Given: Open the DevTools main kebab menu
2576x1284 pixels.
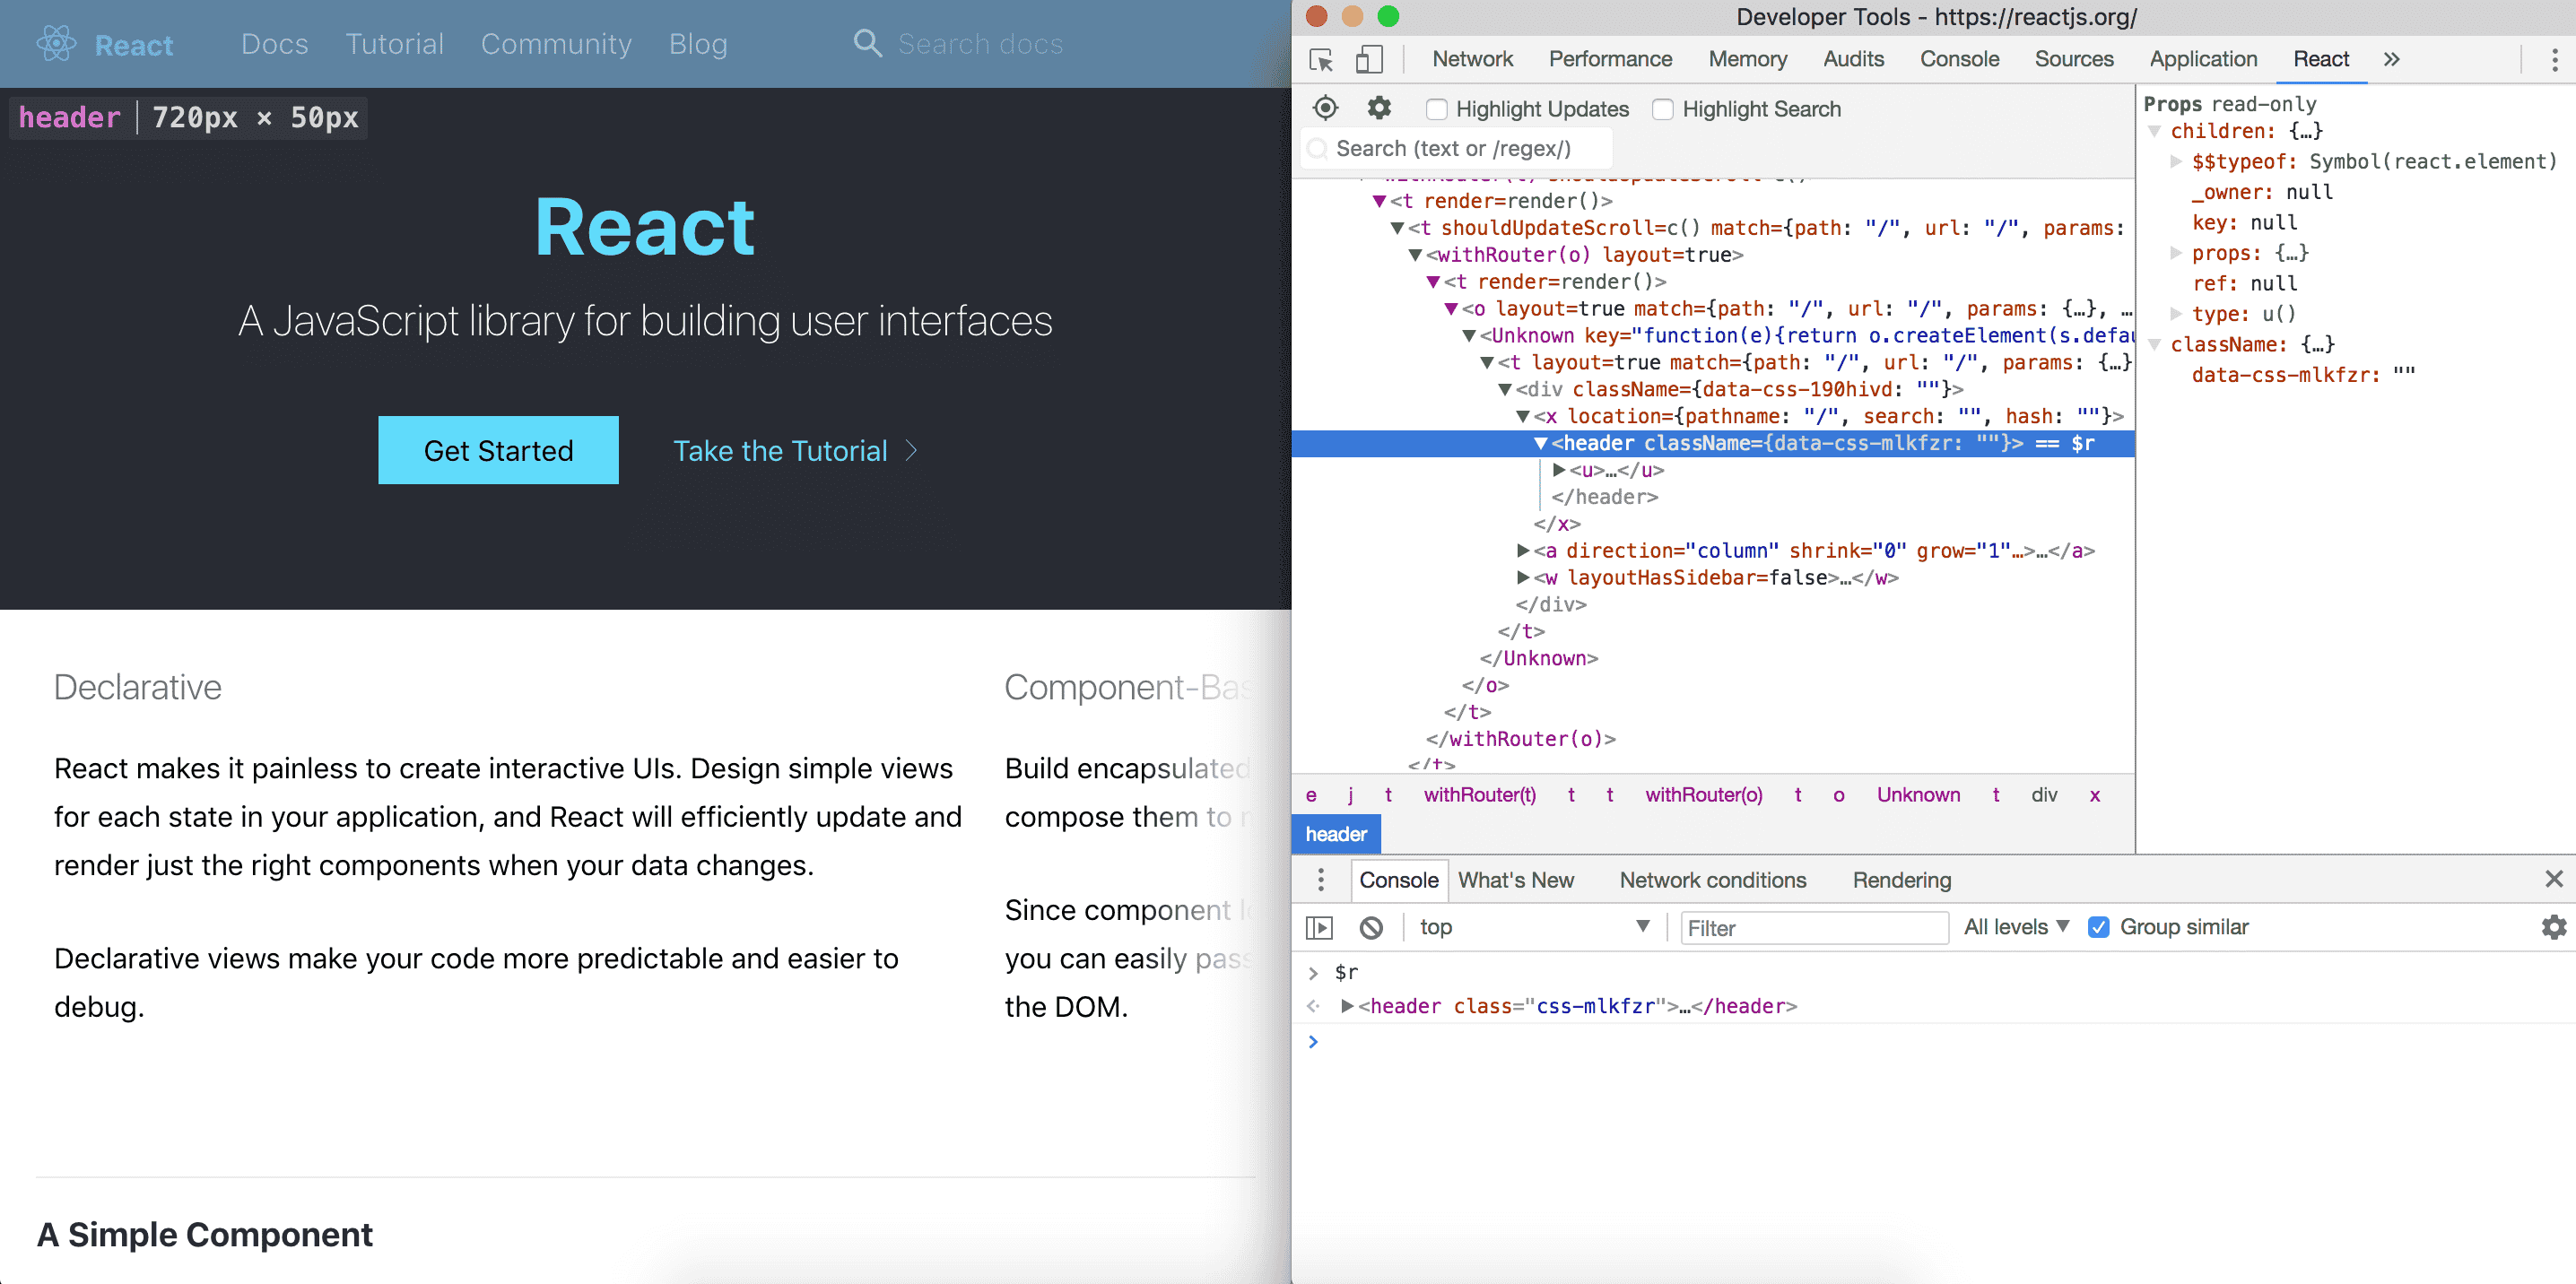Looking at the screenshot, I should [2554, 60].
